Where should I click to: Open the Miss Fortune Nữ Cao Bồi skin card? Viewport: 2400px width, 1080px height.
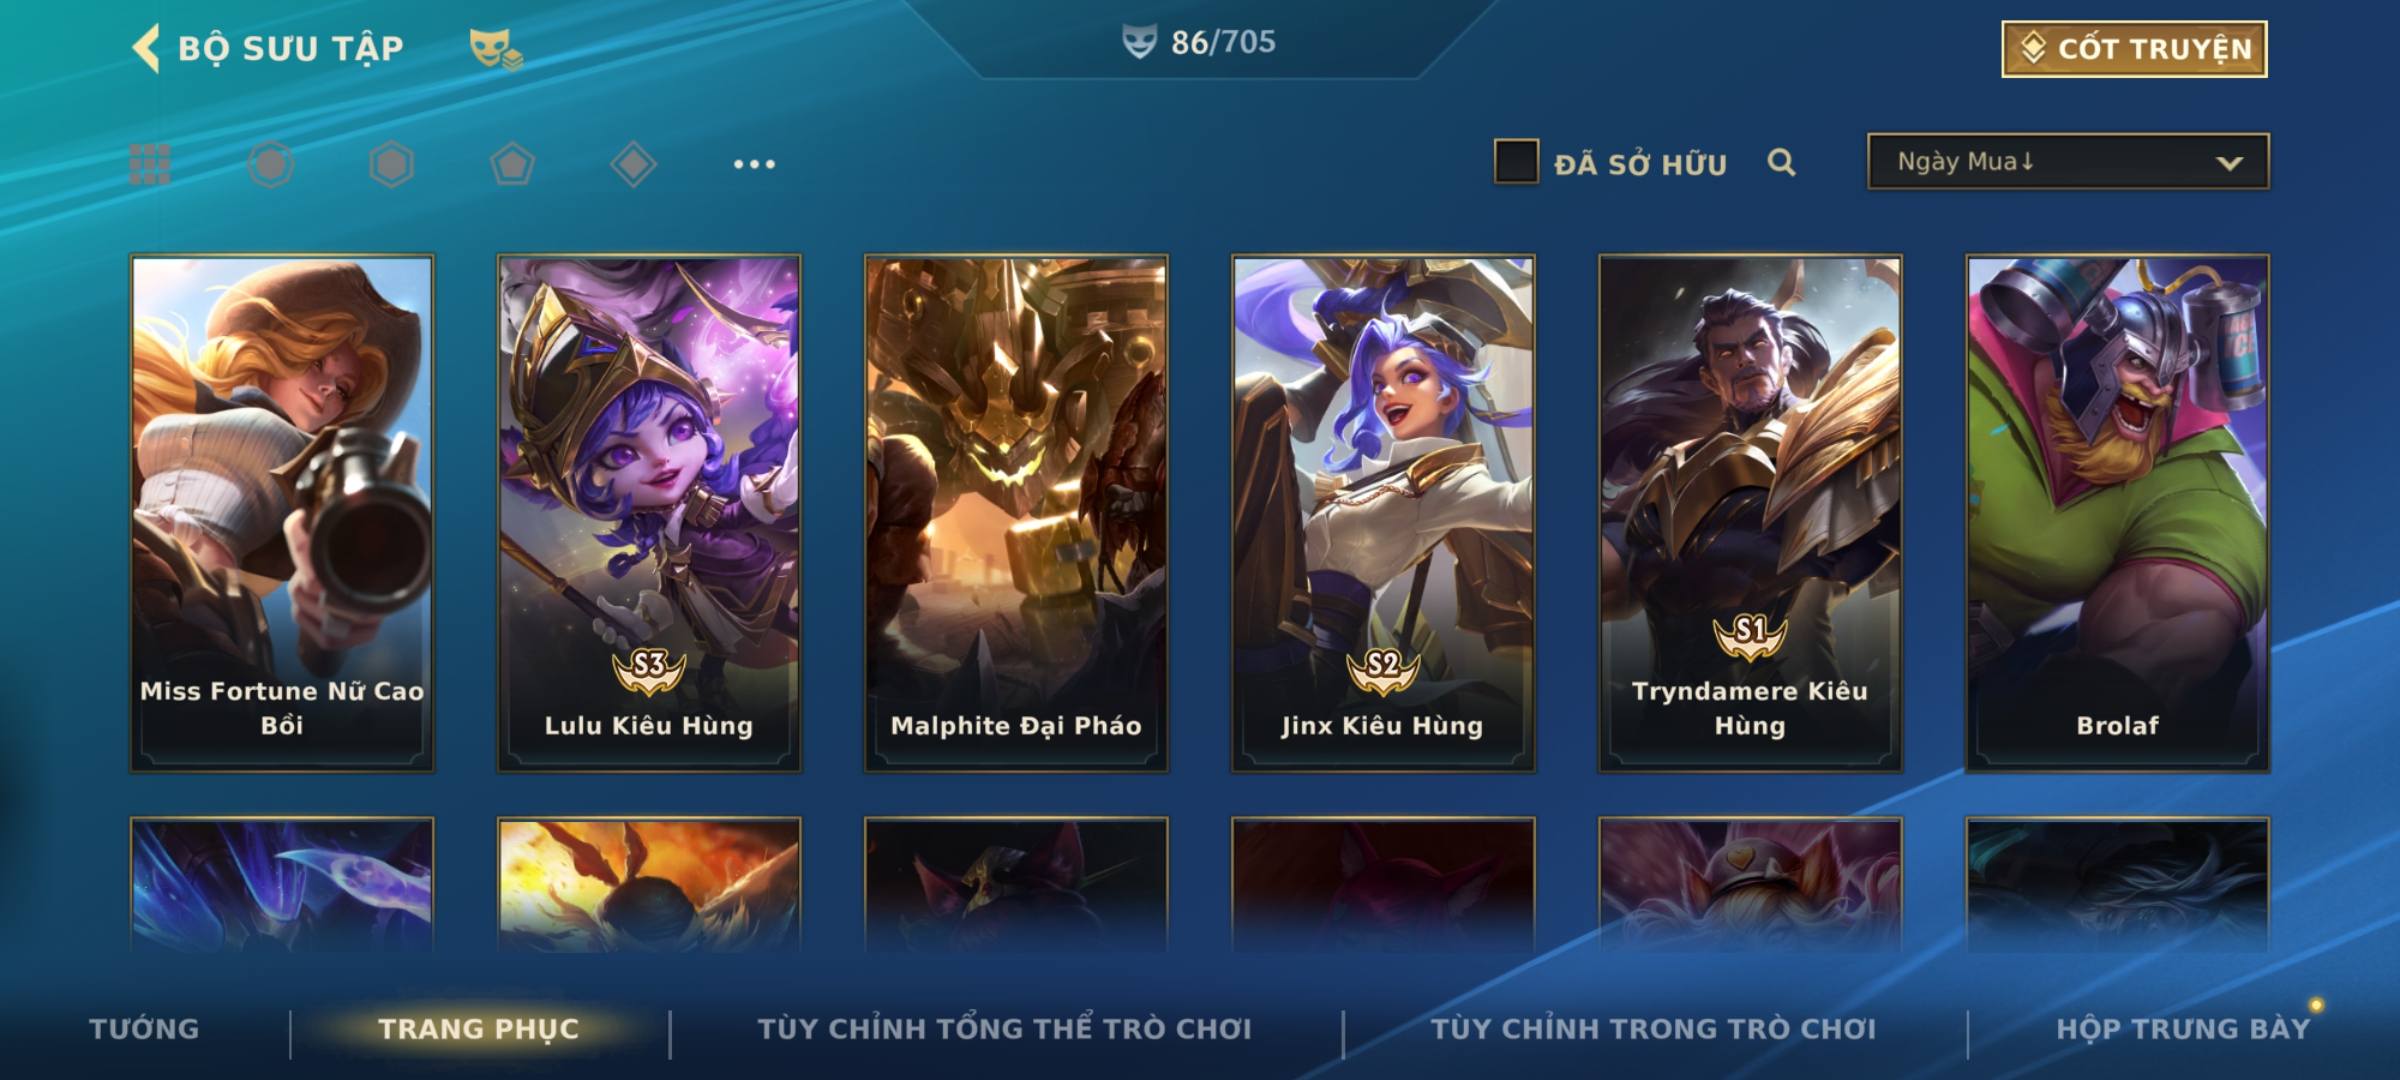(282, 513)
